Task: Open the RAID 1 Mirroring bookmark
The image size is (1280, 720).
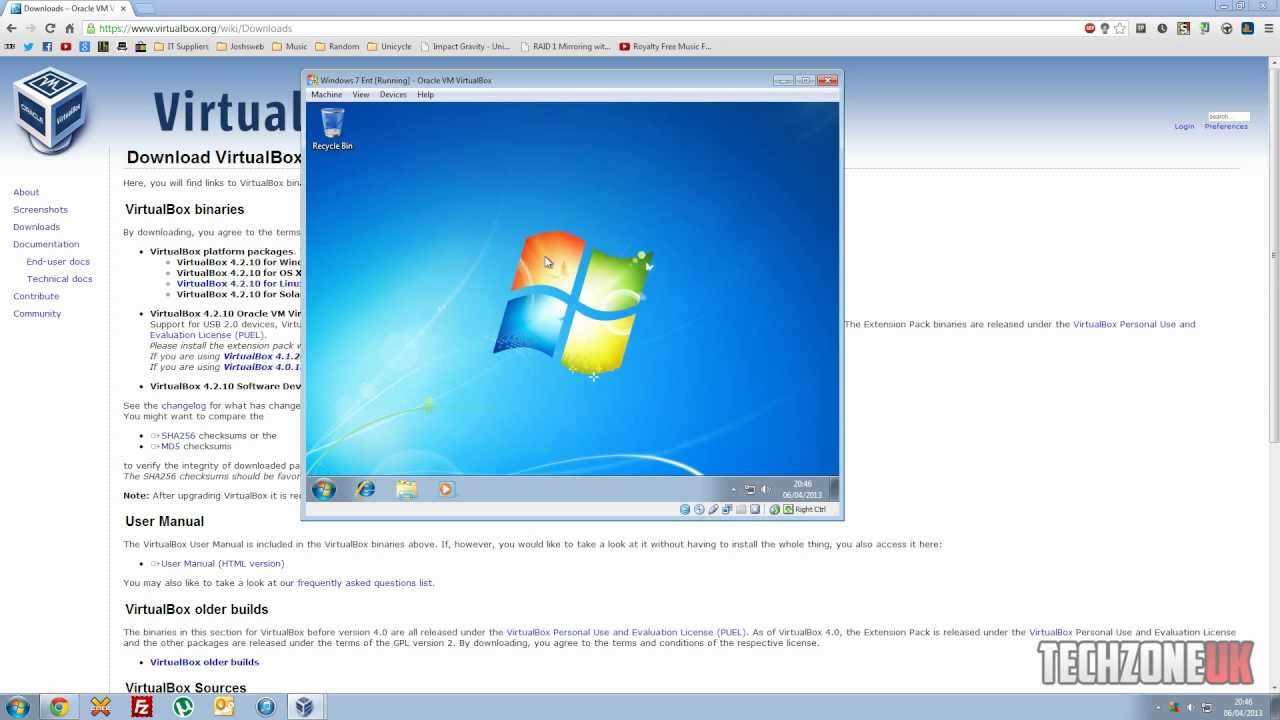Action: [565, 46]
